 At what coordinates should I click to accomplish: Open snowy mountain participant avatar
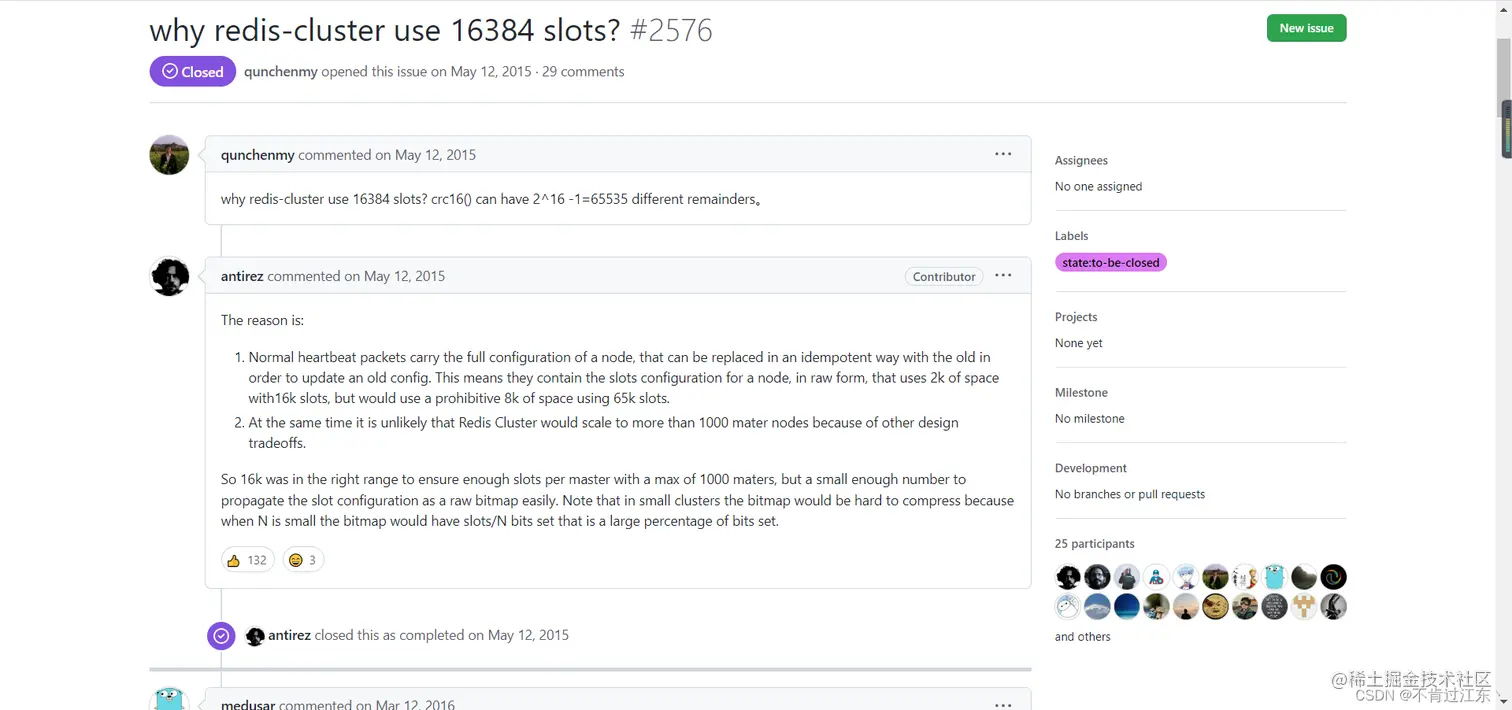click(1098, 606)
